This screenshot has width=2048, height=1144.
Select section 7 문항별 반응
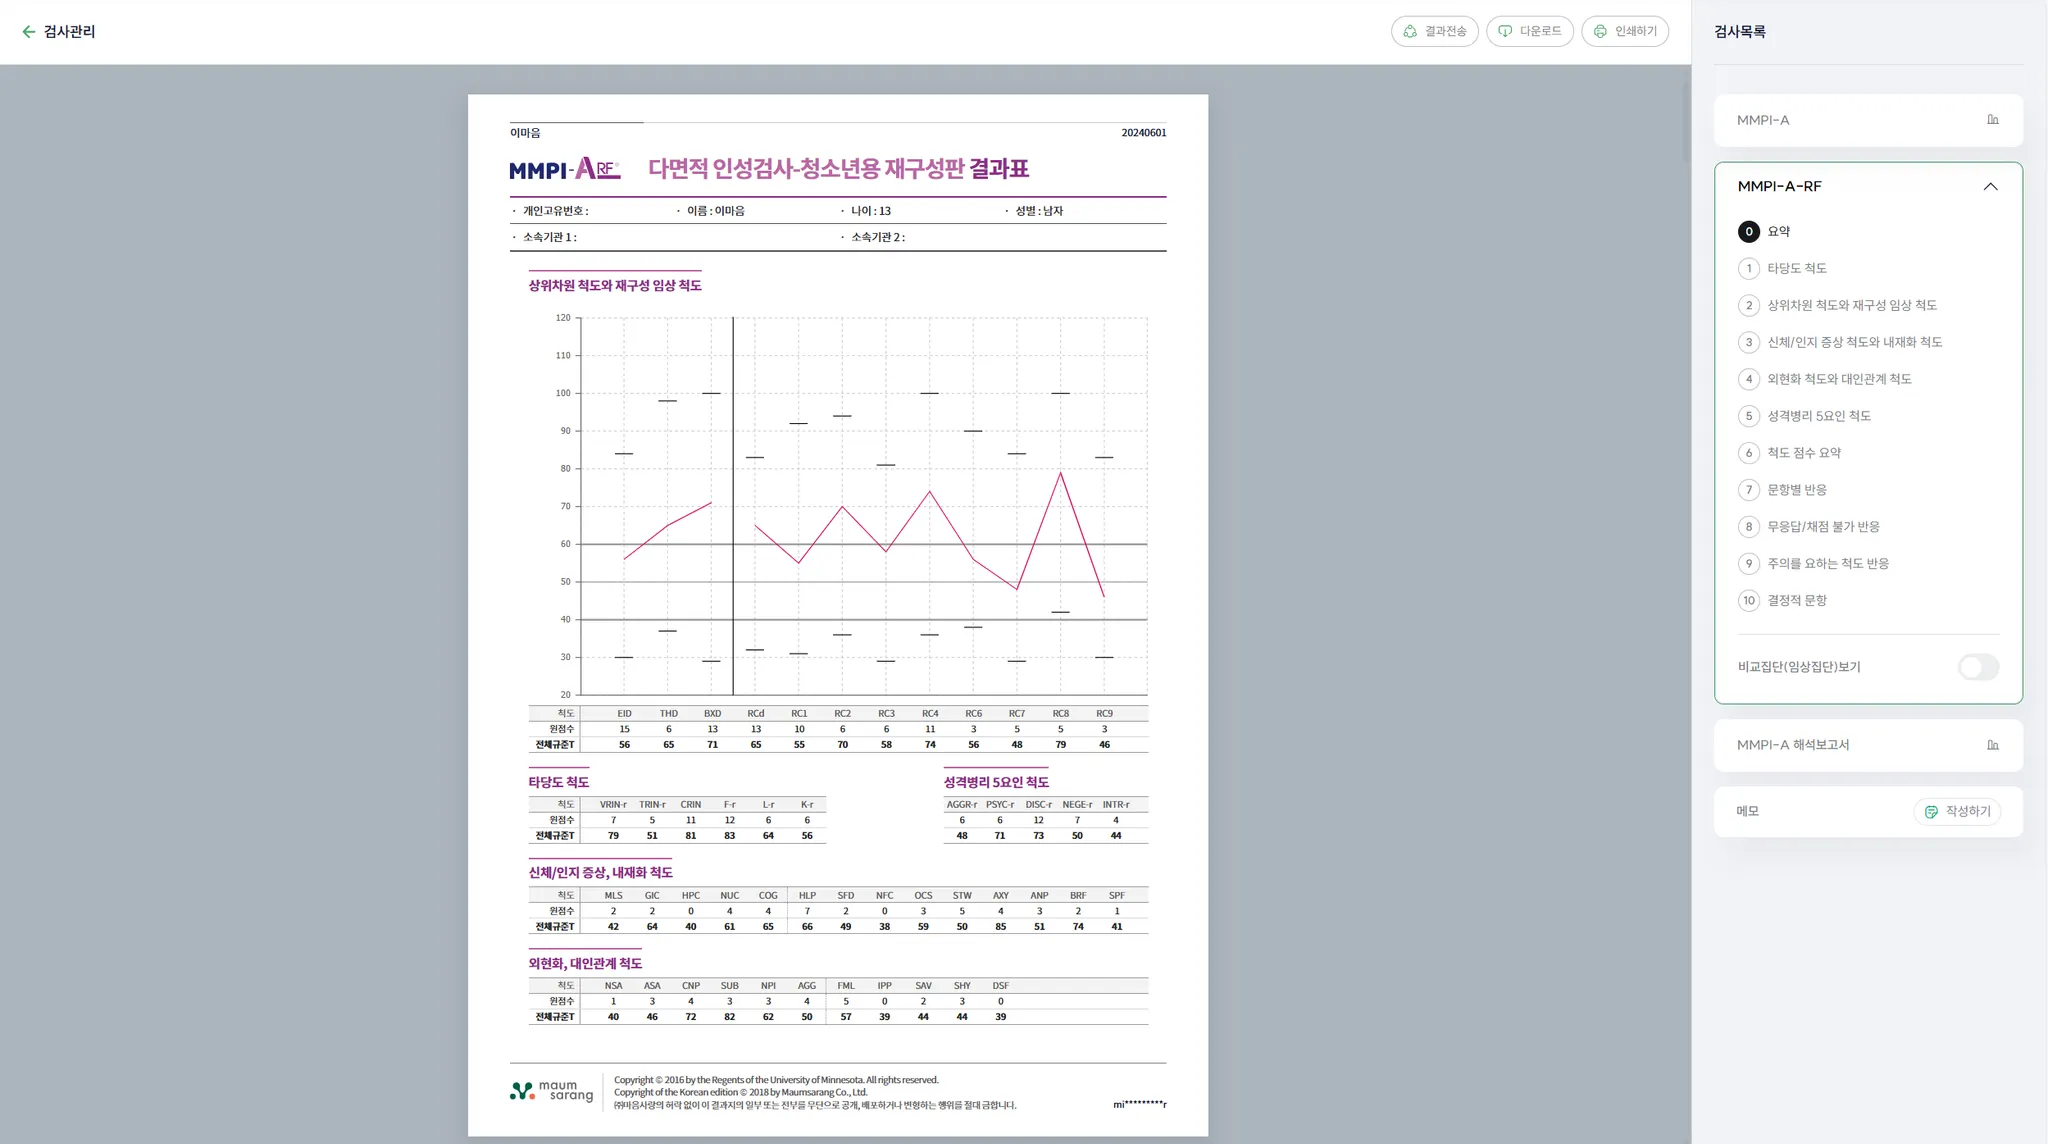1796,490
